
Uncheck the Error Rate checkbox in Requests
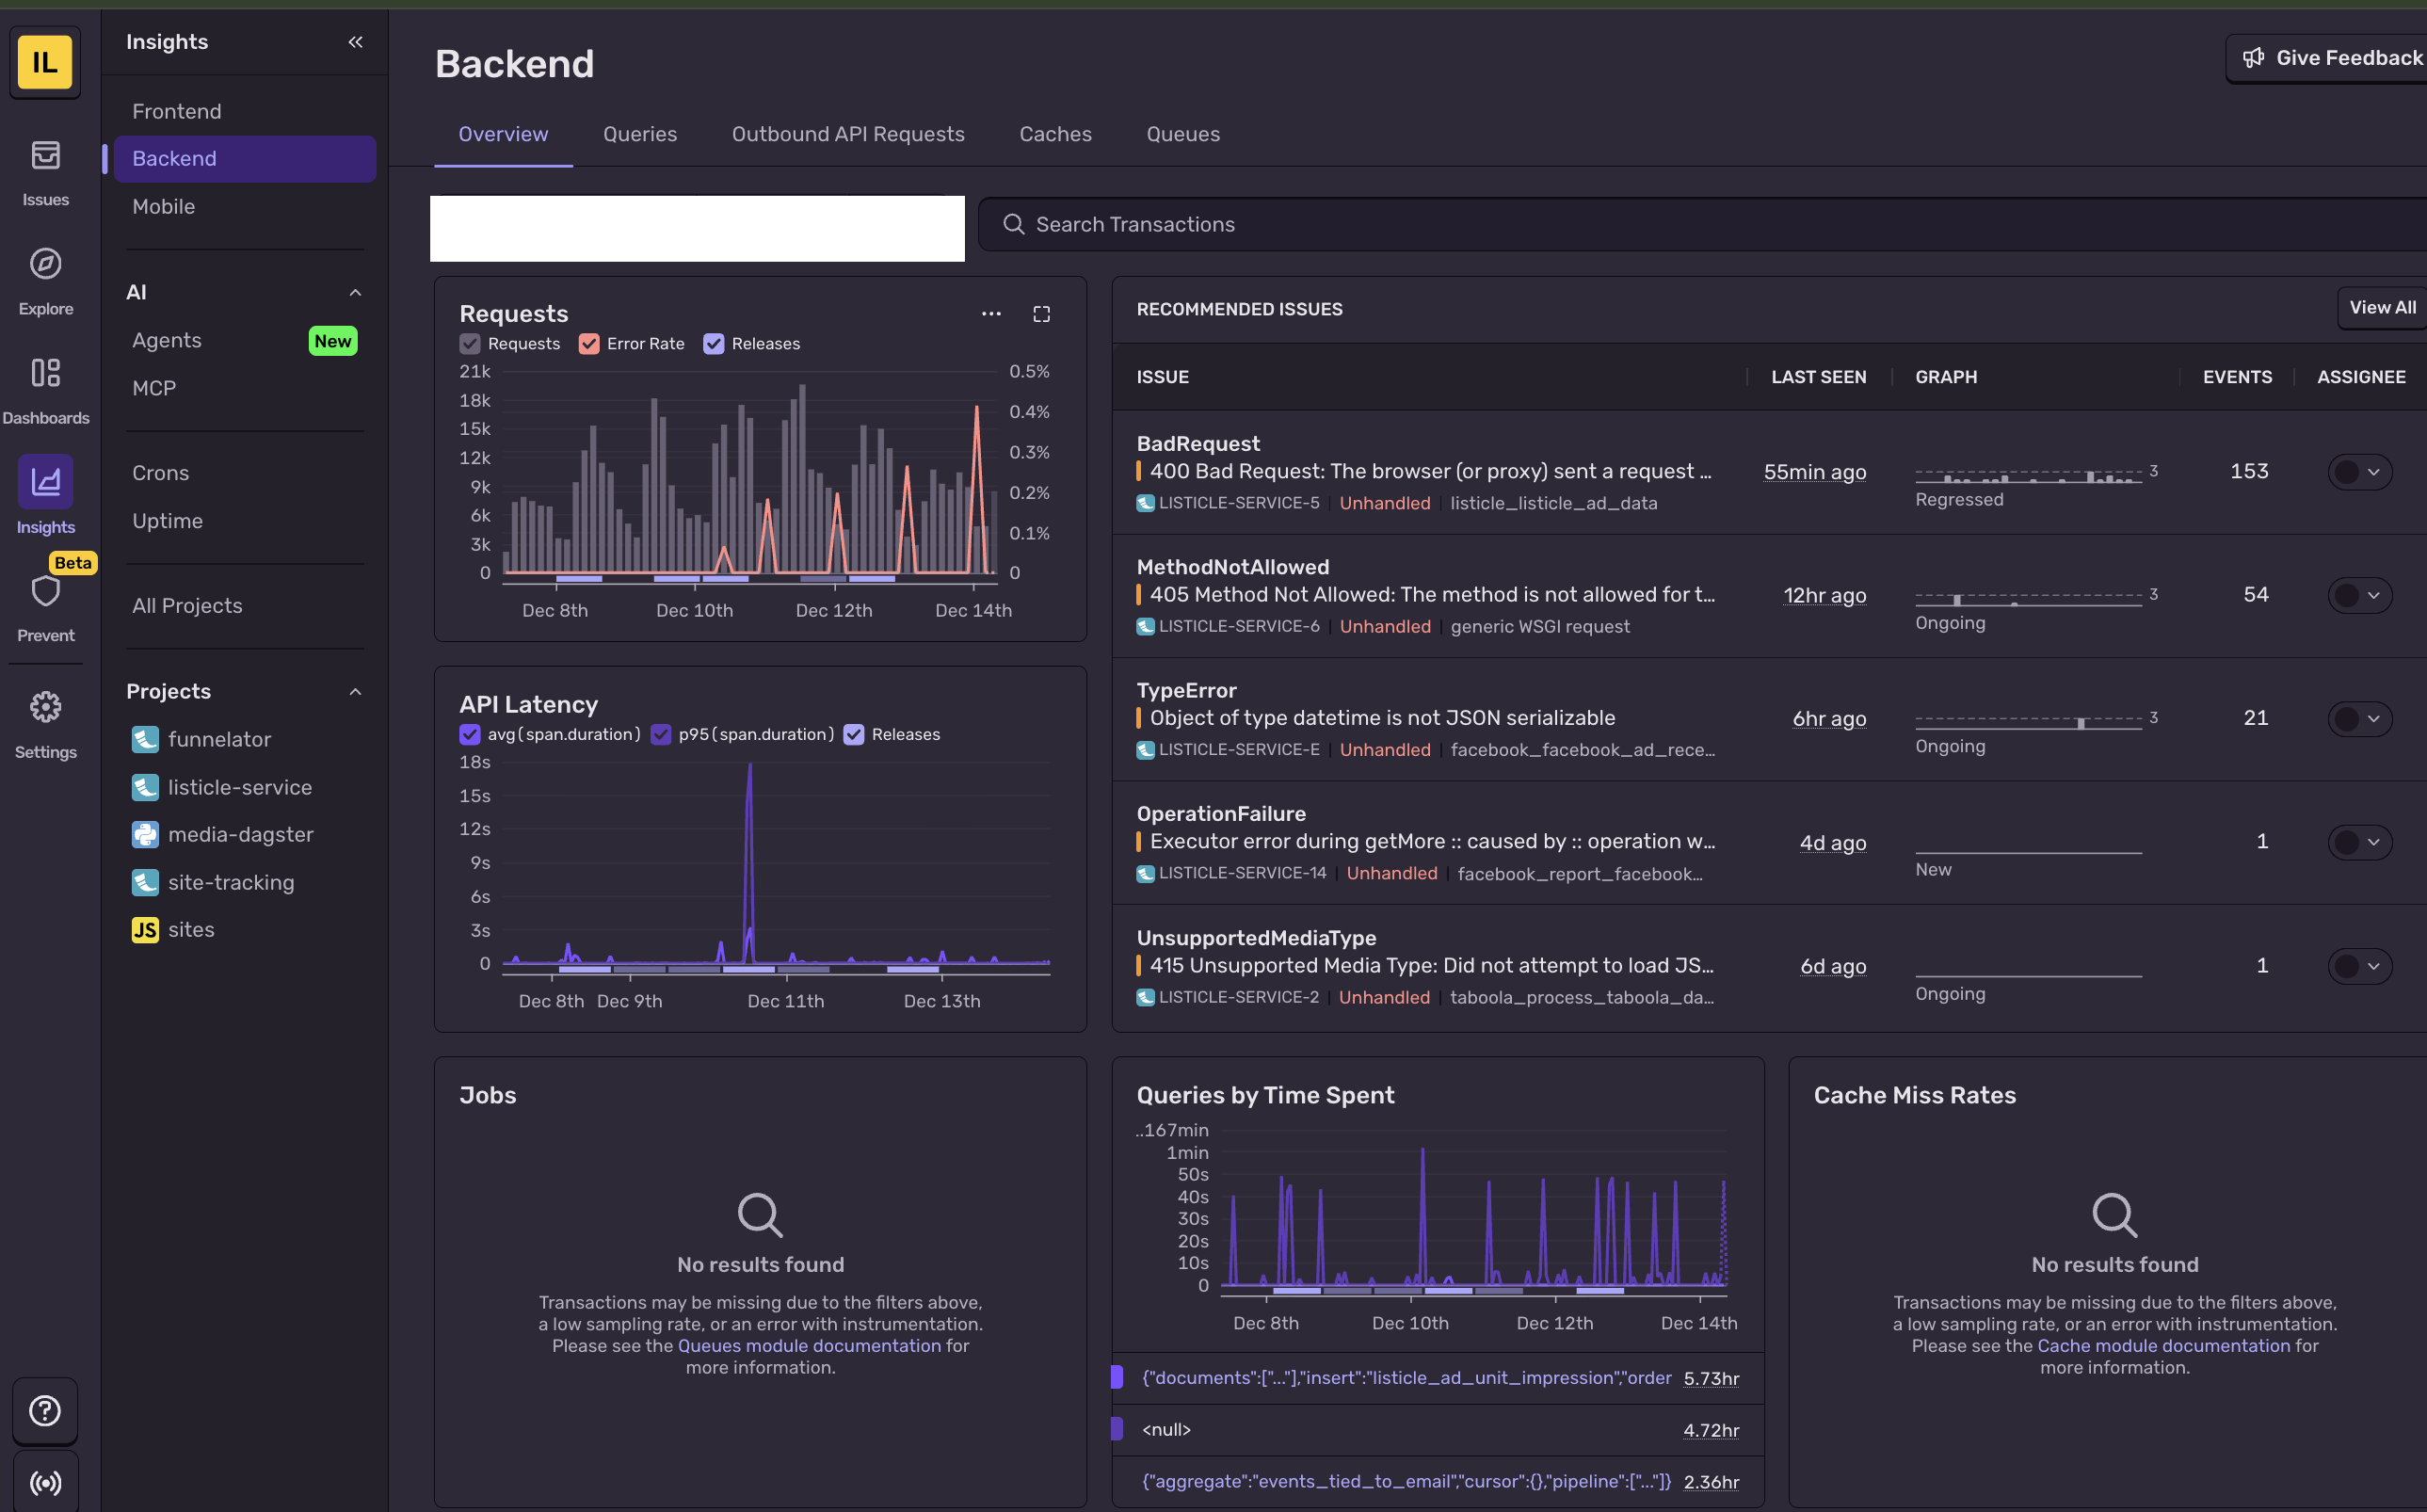pos(589,343)
